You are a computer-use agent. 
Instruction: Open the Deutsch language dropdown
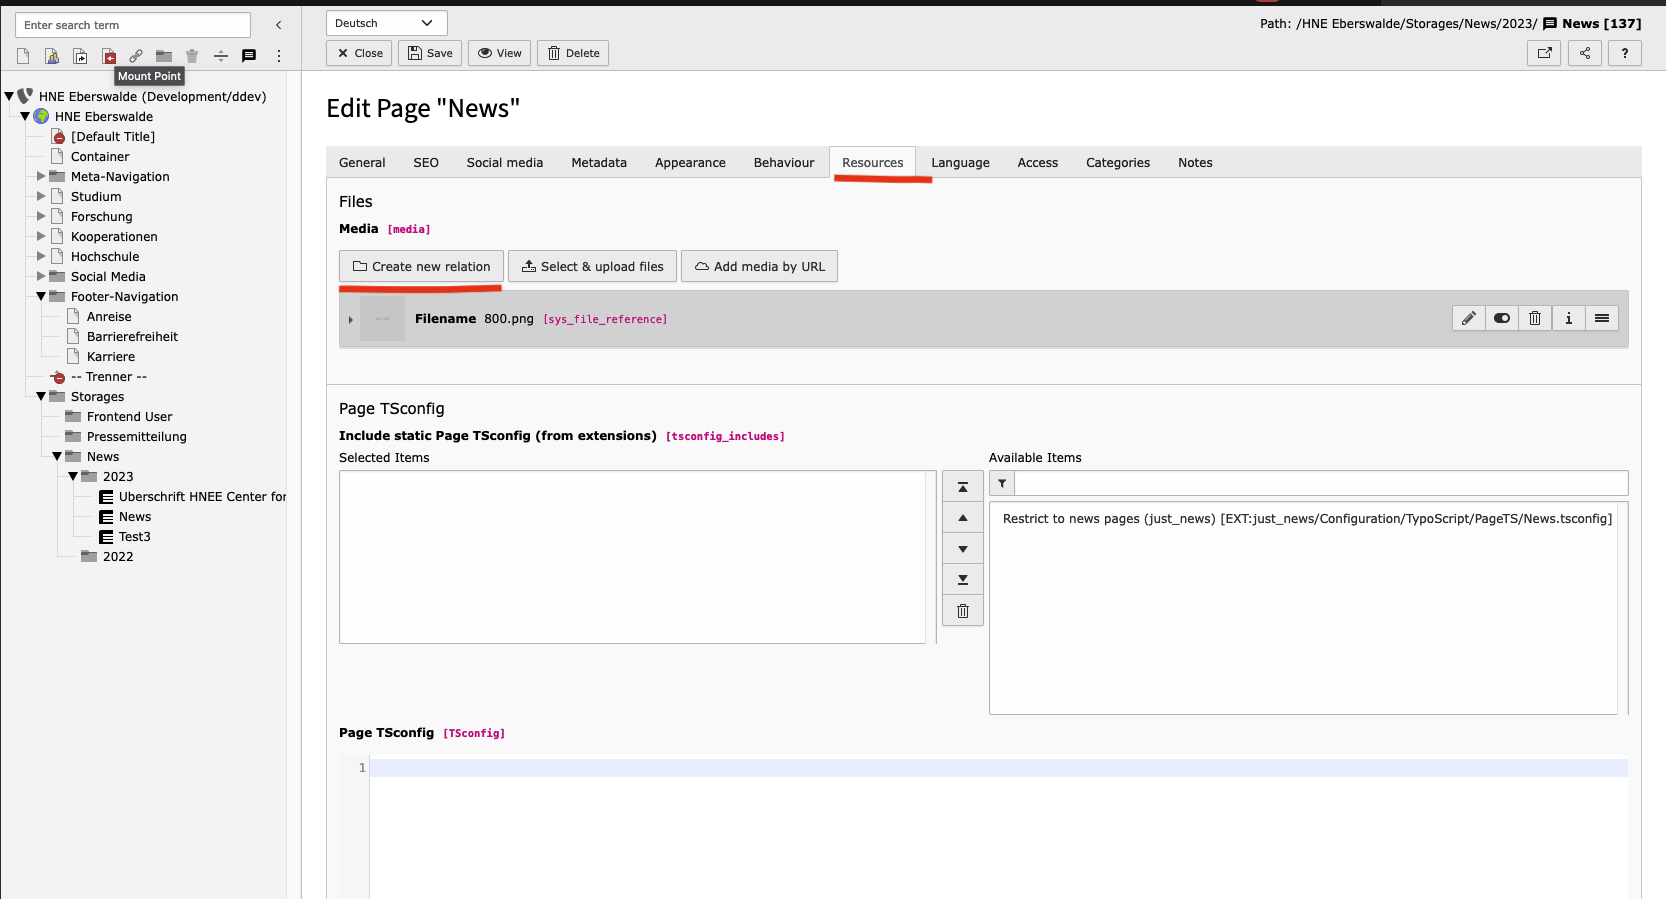(x=386, y=23)
